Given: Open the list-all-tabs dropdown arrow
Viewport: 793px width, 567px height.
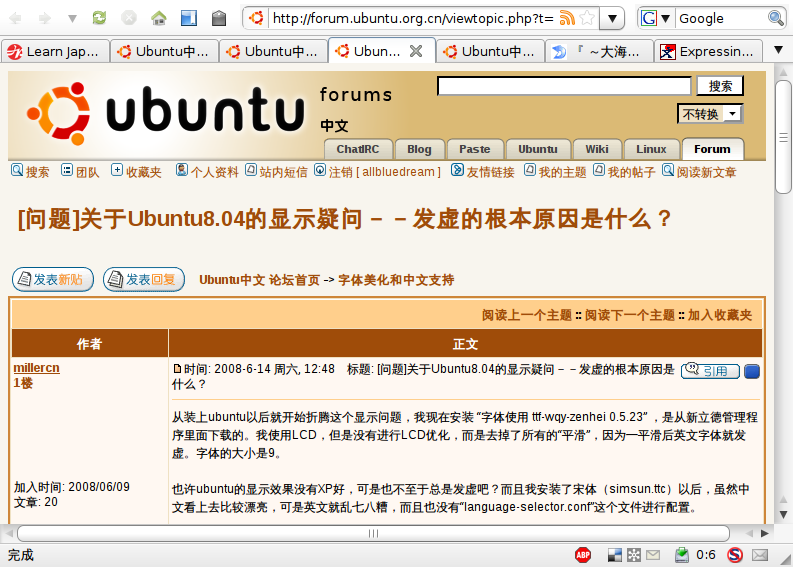Looking at the screenshot, I should (779, 50).
